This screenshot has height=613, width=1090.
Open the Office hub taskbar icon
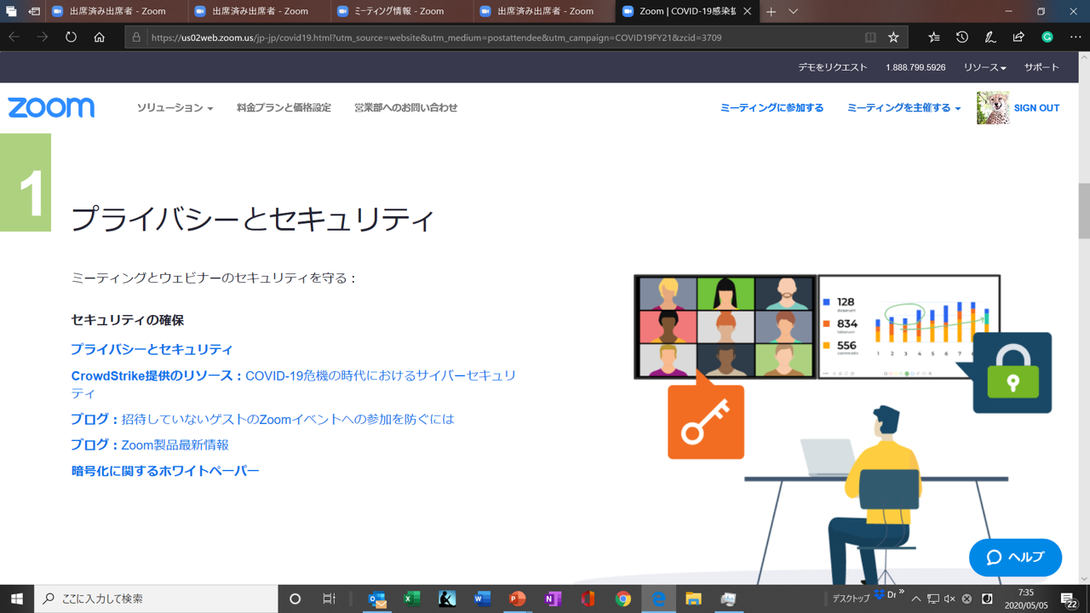coord(588,598)
